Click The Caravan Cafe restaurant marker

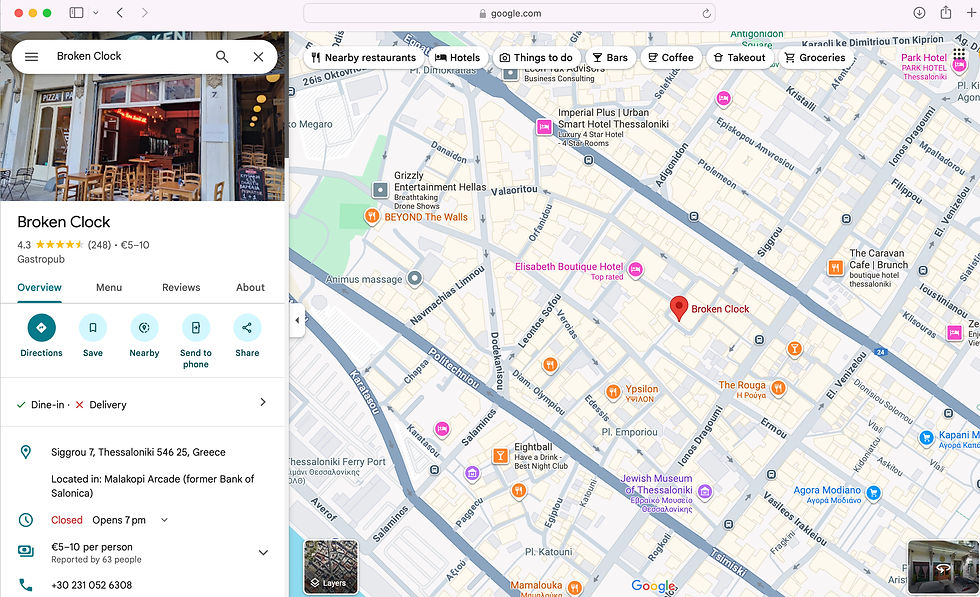[x=836, y=268]
